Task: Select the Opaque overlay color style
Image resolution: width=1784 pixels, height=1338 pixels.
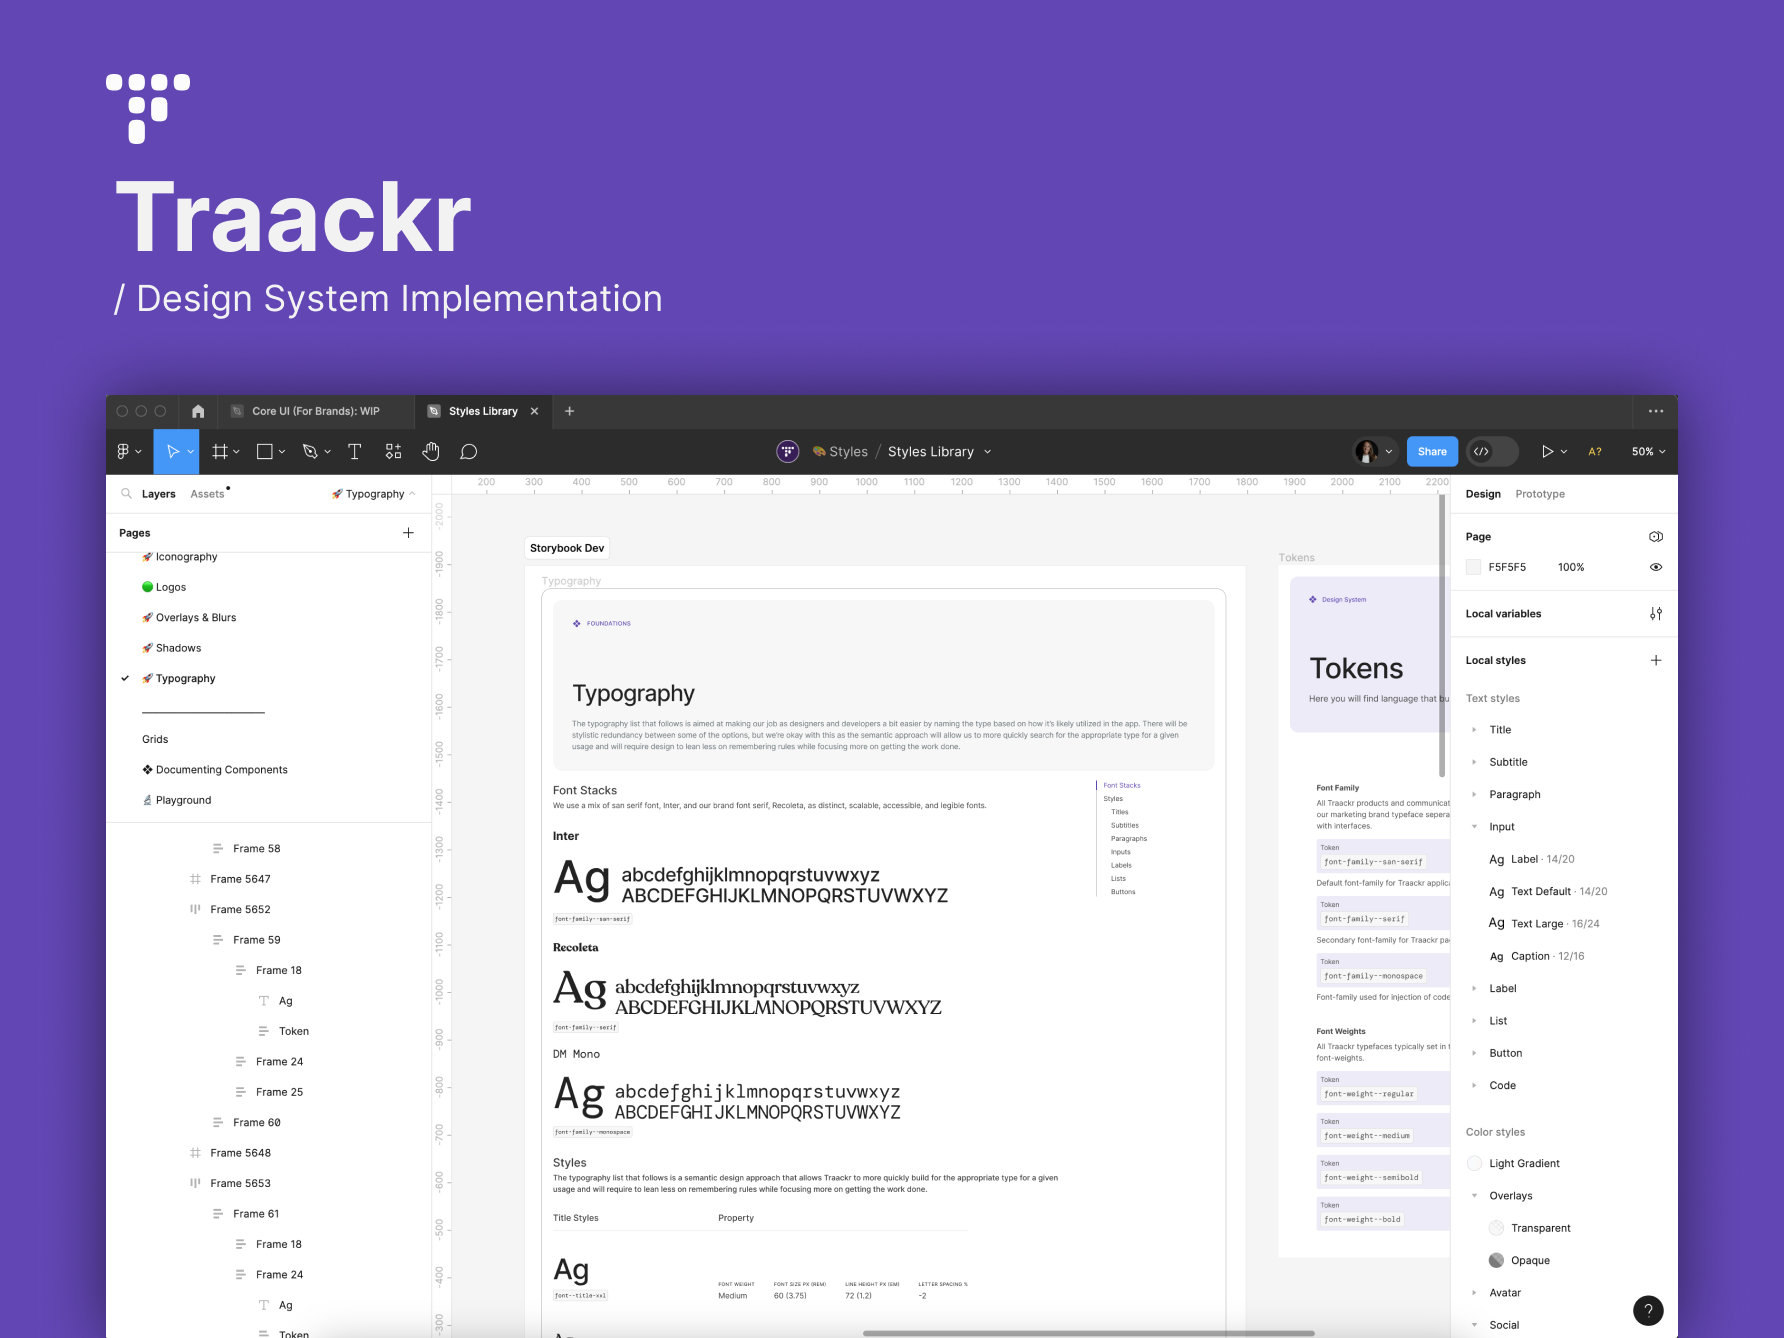Action: 1520,1260
